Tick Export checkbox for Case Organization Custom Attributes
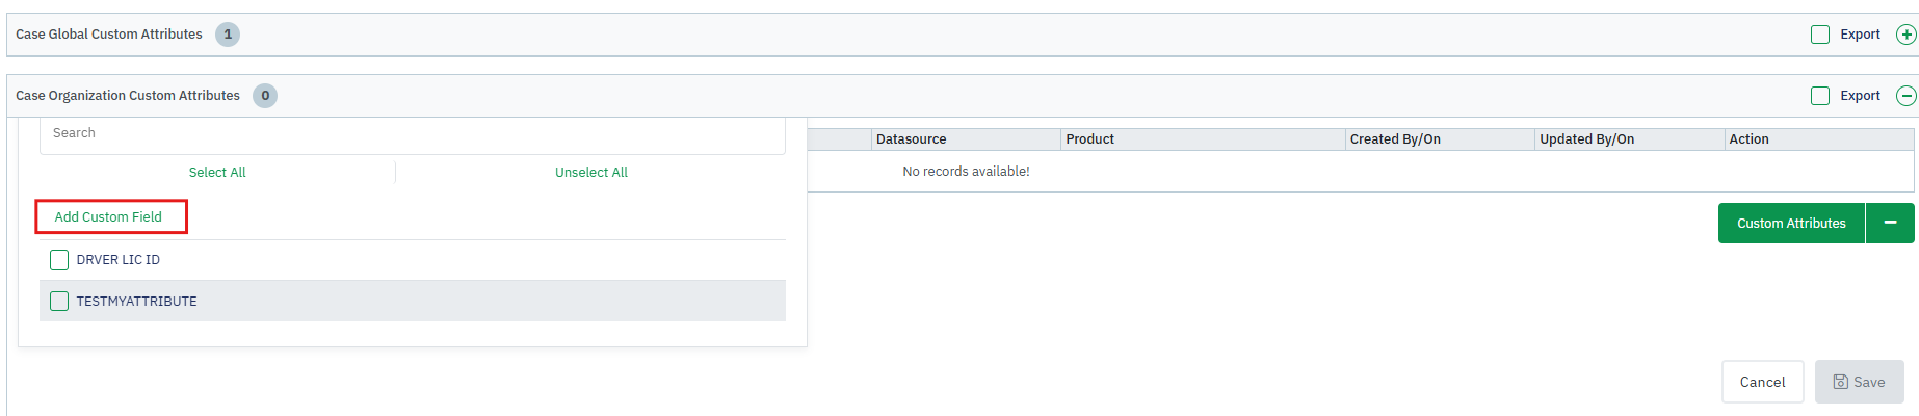 pyautogui.click(x=1820, y=96)
